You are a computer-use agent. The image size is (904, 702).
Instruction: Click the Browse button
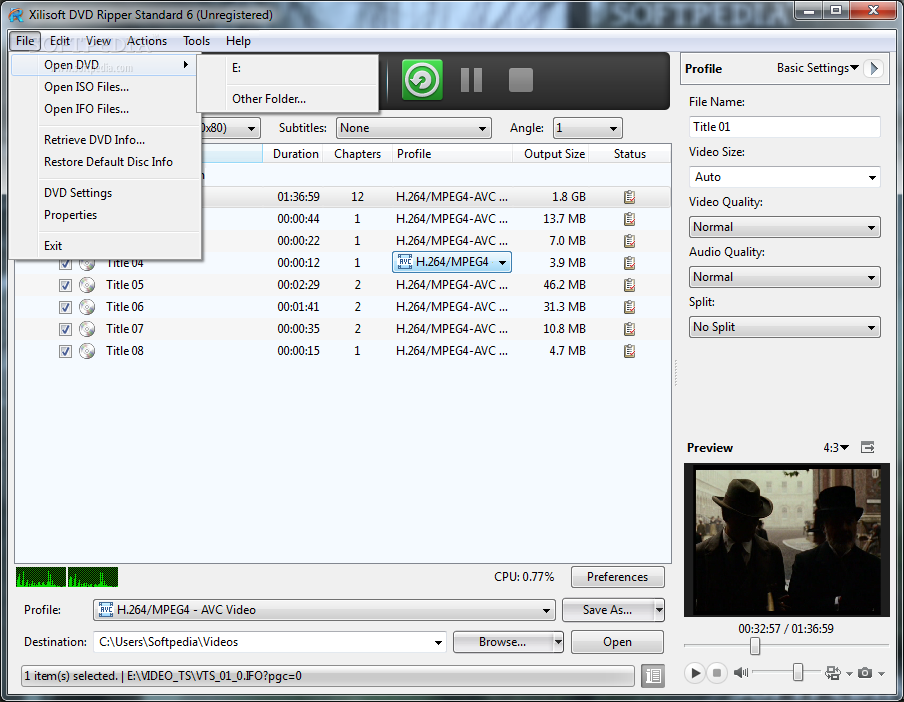(x=502, y=642)
